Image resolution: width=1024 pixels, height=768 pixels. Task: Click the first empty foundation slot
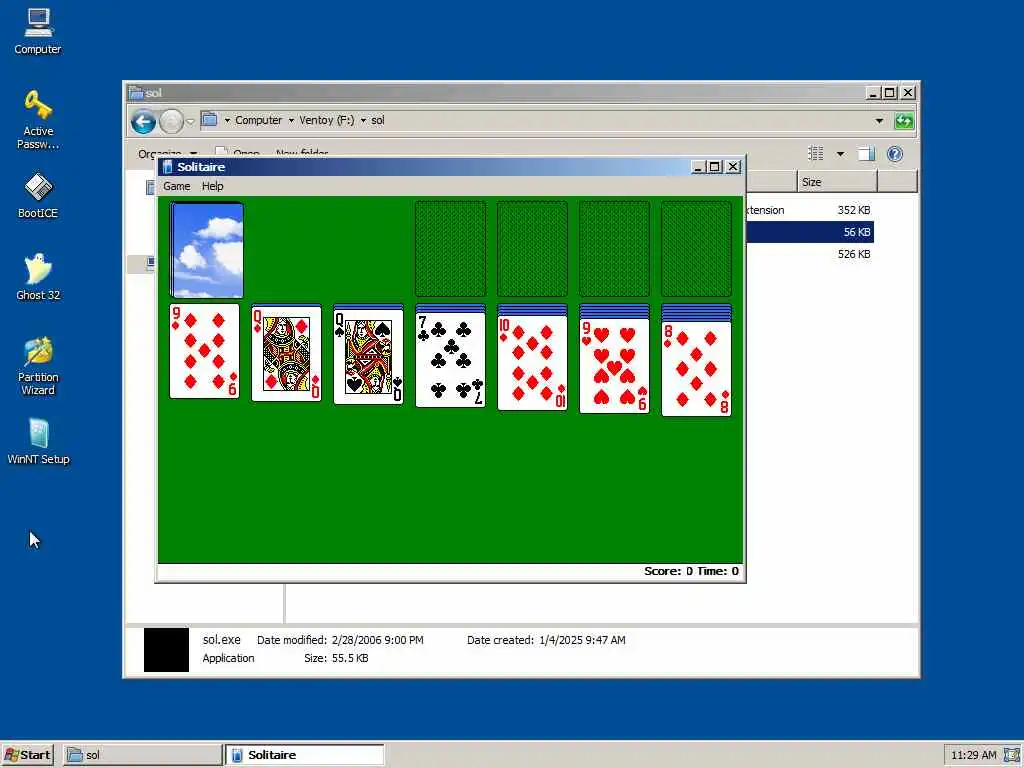tap(451, 249)
